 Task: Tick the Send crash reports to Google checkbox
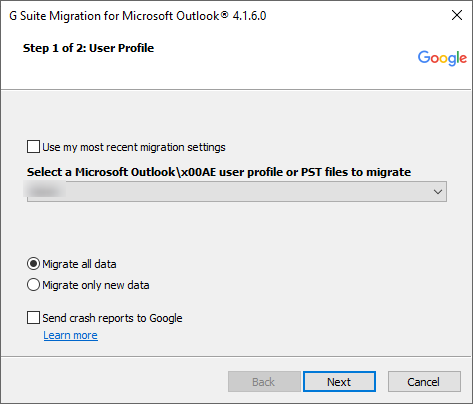point(33,318)
